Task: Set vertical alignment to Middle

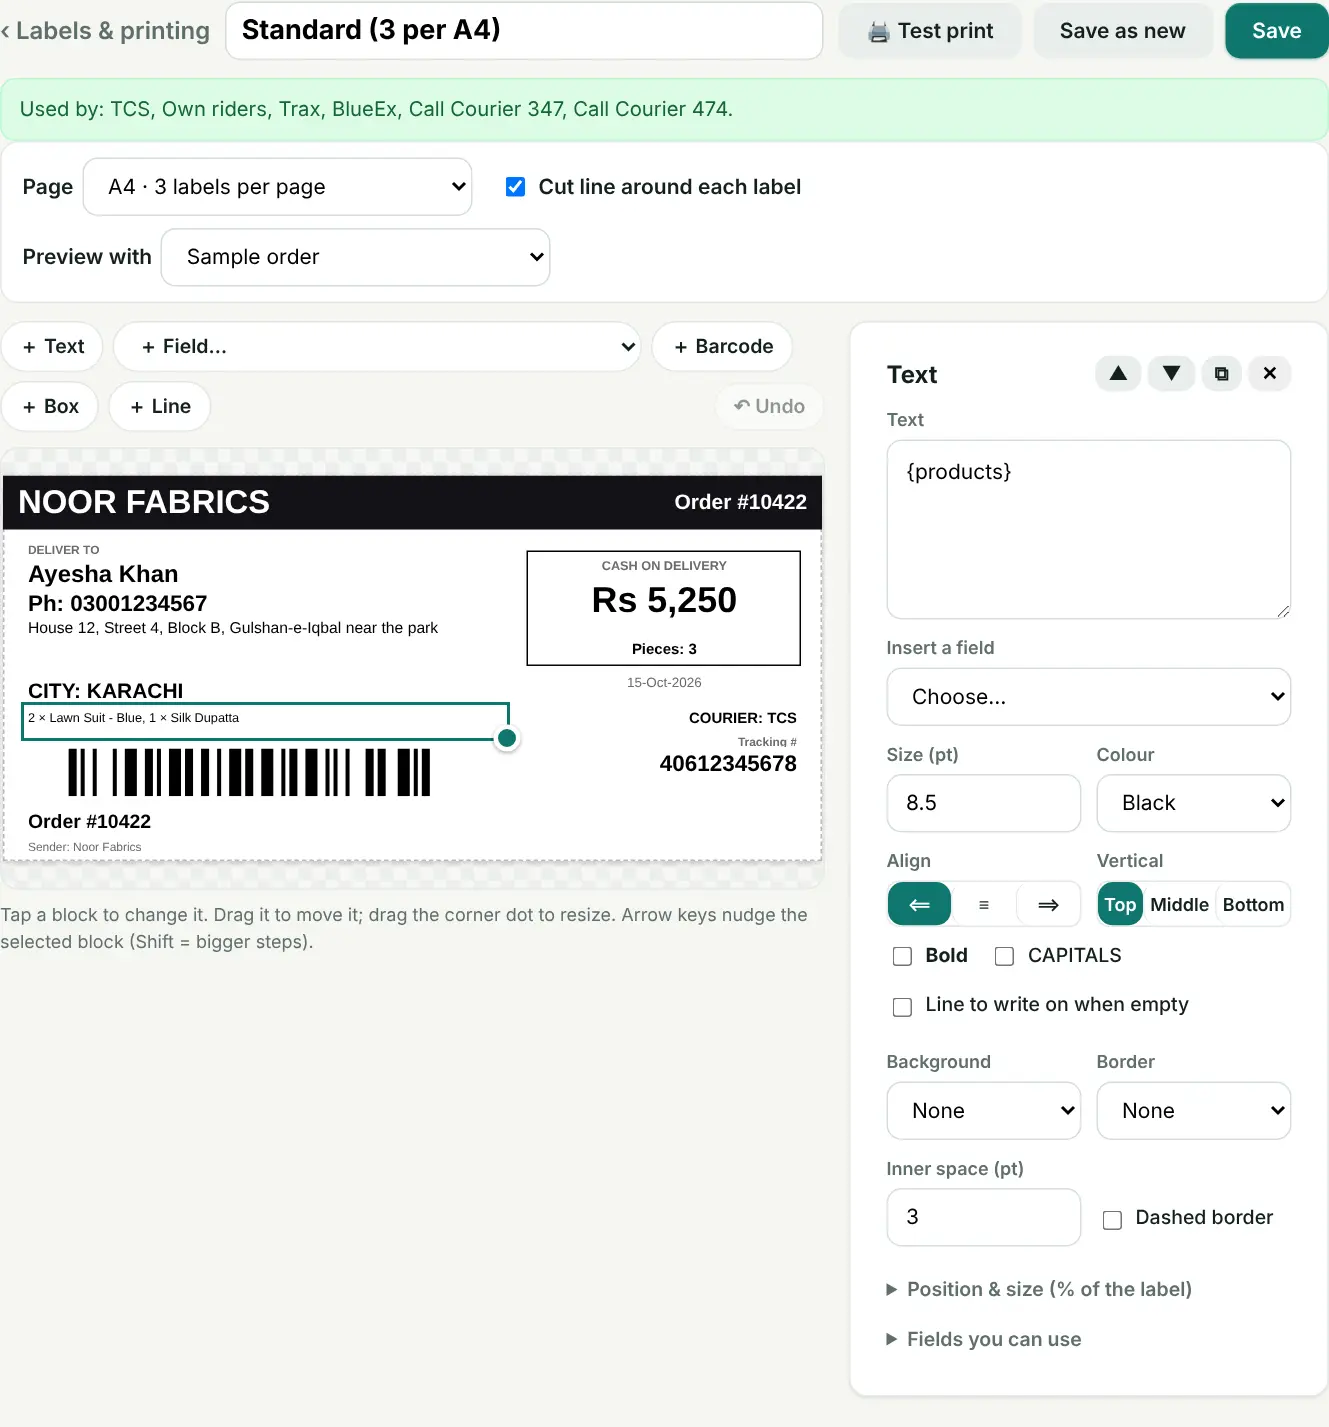Action: coord(1179,905)
